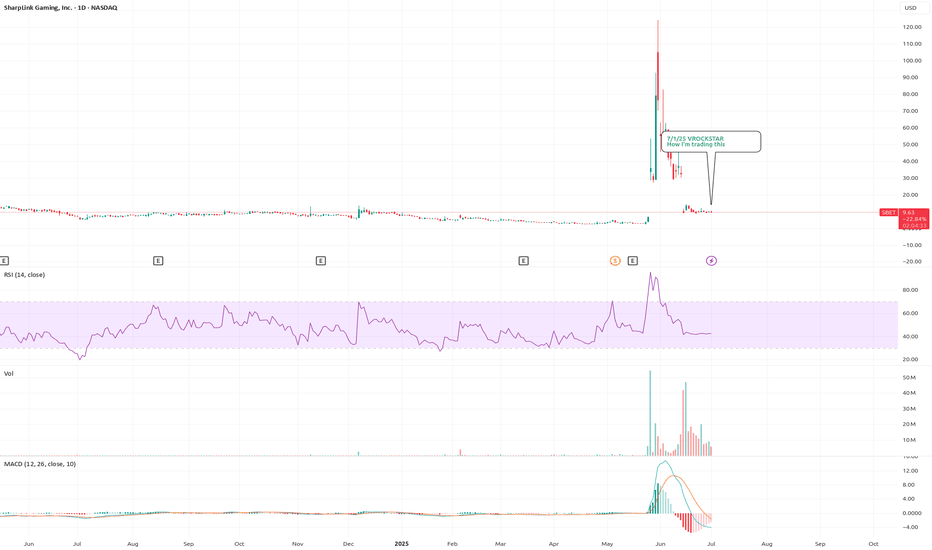
Task: Open the purple lightning bolt event marker
Action: [711, 260]
